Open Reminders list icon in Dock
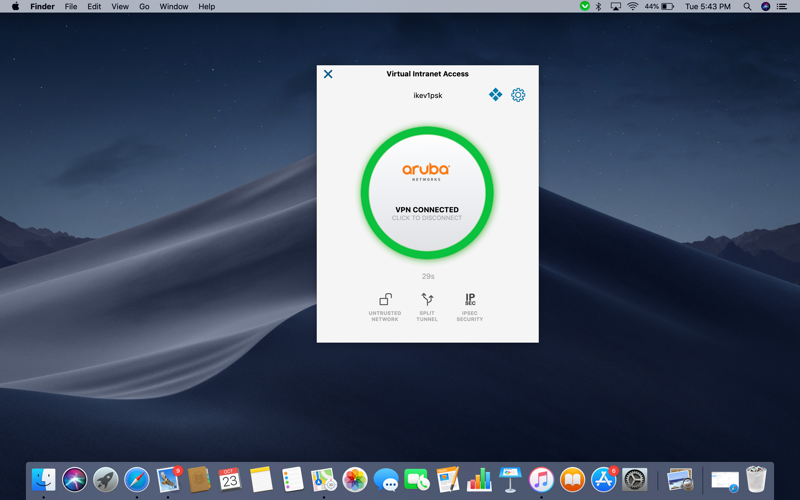This screenshot has width=800, height=500. (x=292, y=480)
